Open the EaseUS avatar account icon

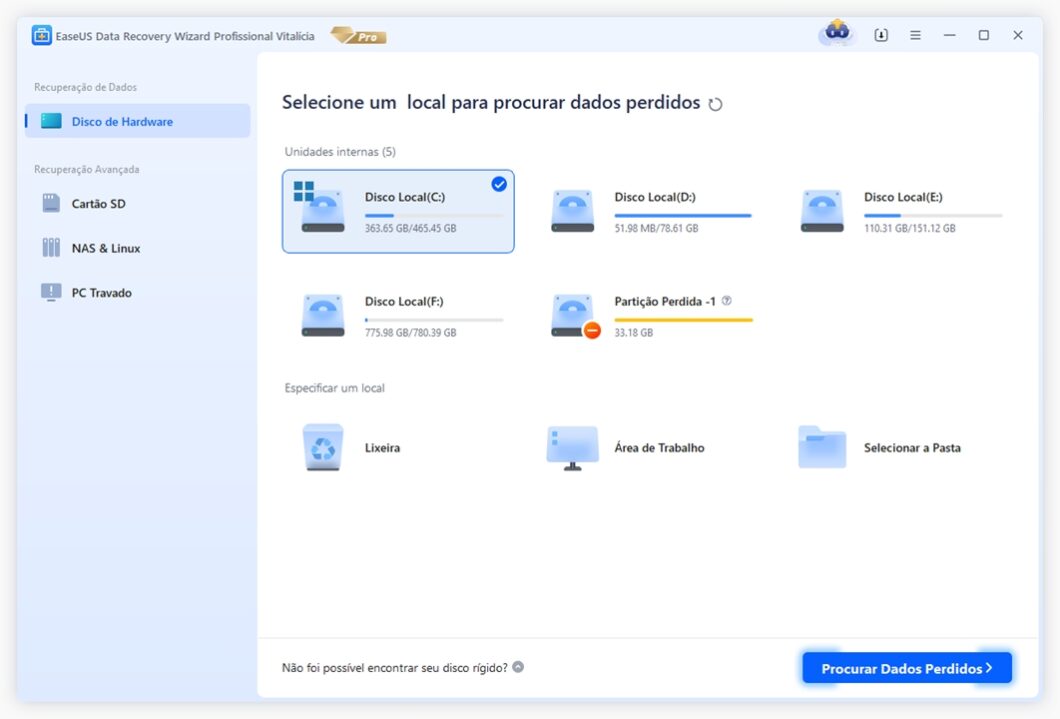836,34
